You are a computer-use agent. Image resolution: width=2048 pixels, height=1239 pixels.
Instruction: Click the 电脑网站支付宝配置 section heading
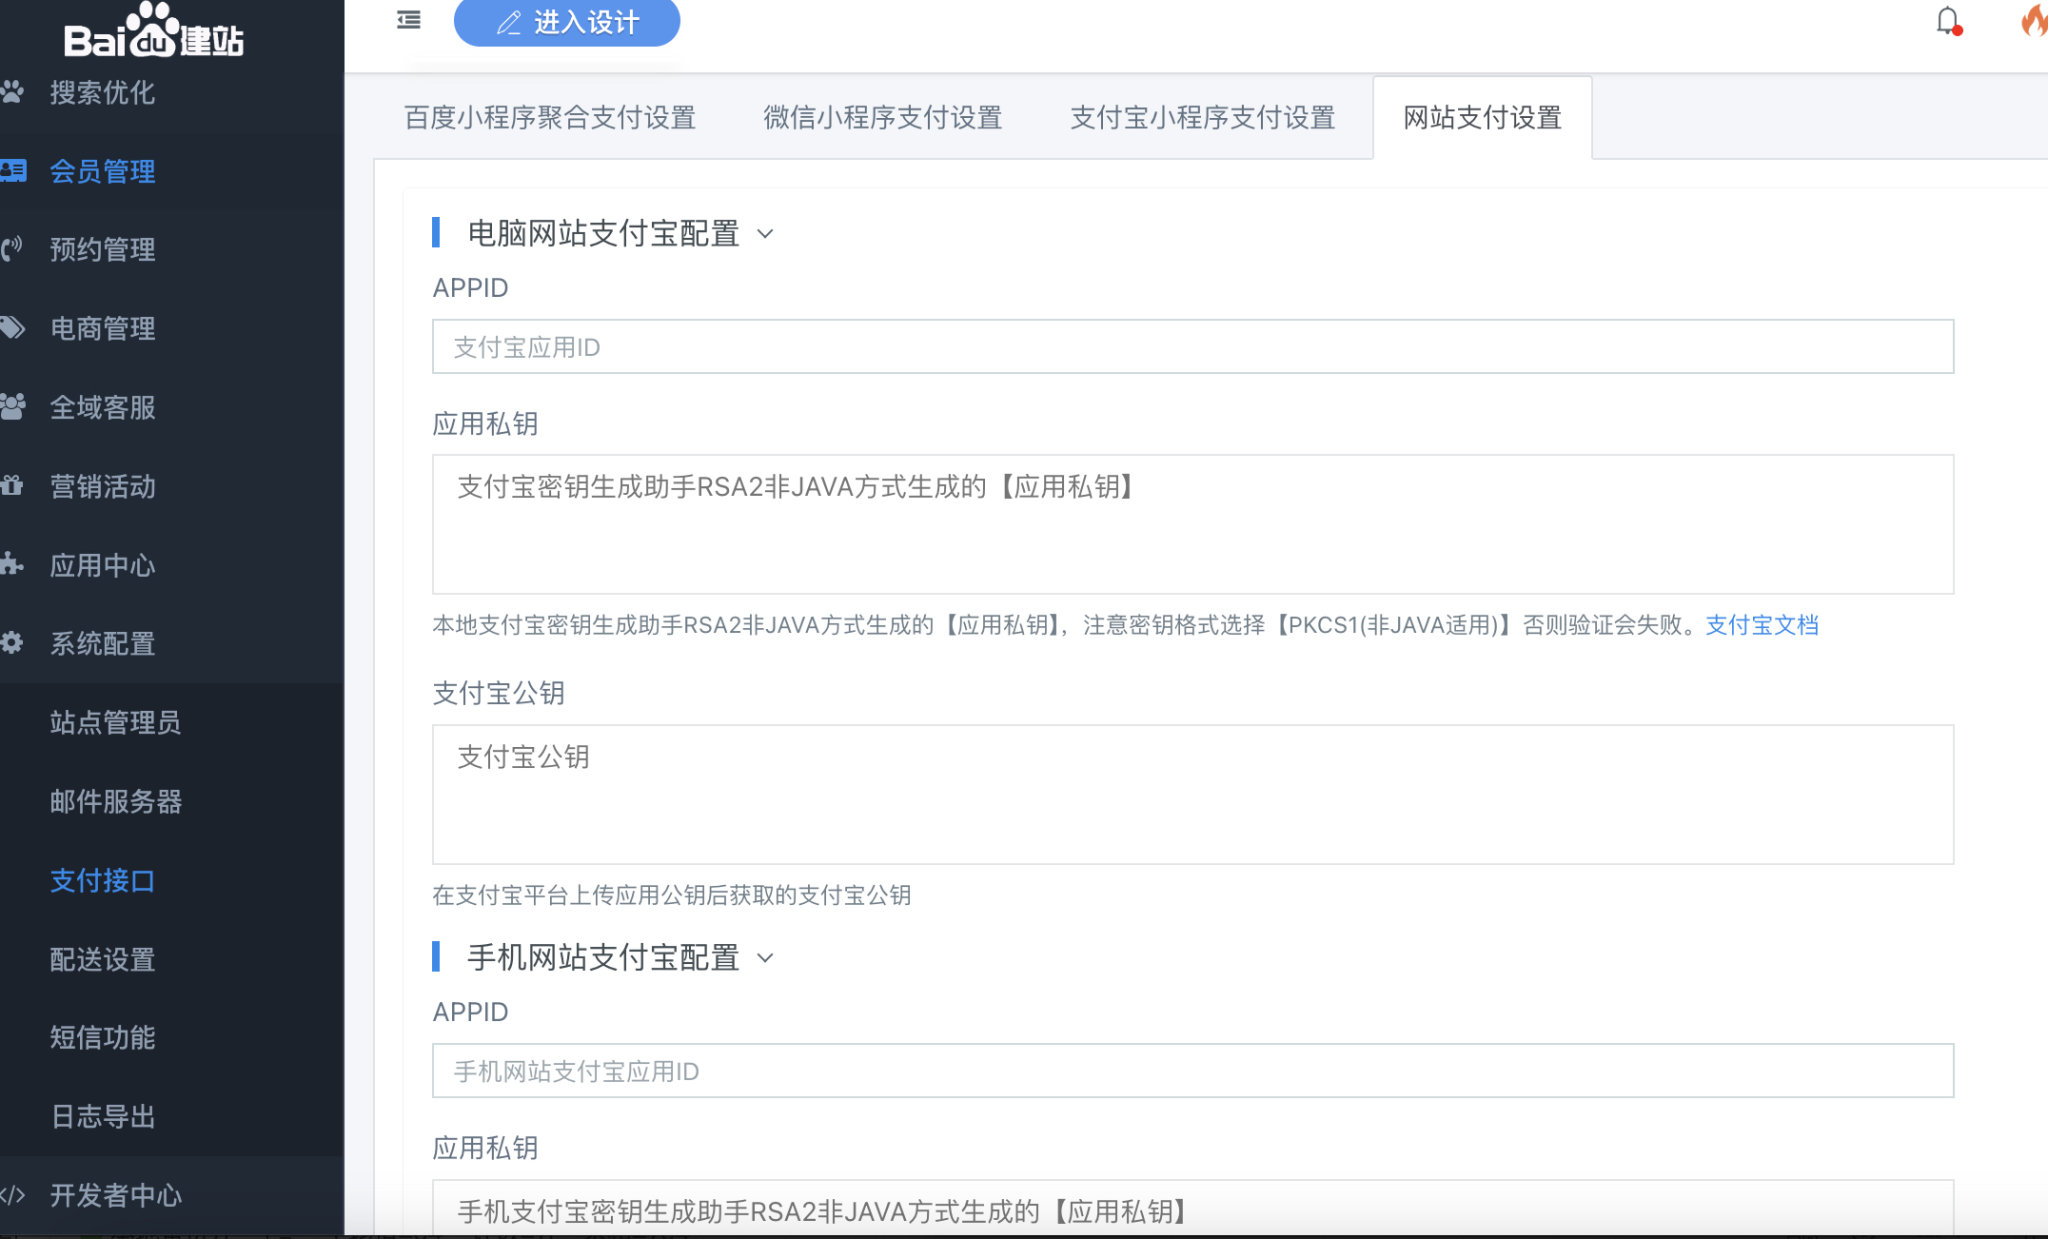click(603, 234)
